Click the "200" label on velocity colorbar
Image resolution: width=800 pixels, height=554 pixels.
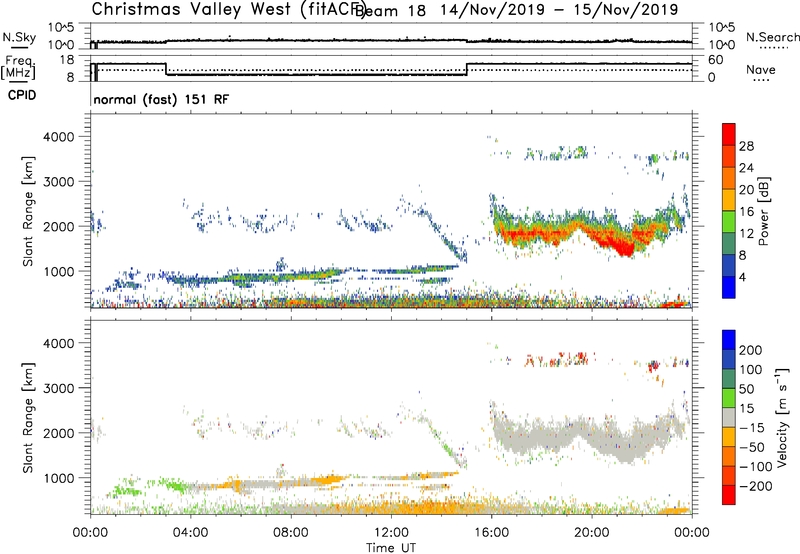pyautogui.click(x=751, y=350)
